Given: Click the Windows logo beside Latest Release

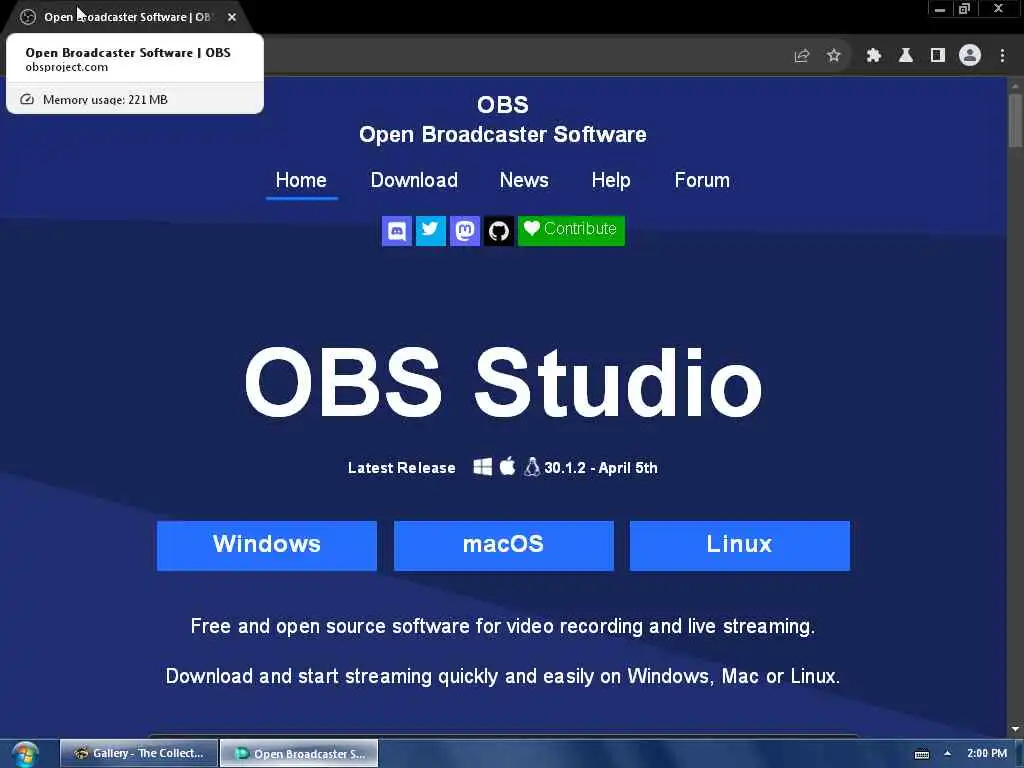Looking at the screenshot, I should [x=483, y=467].
